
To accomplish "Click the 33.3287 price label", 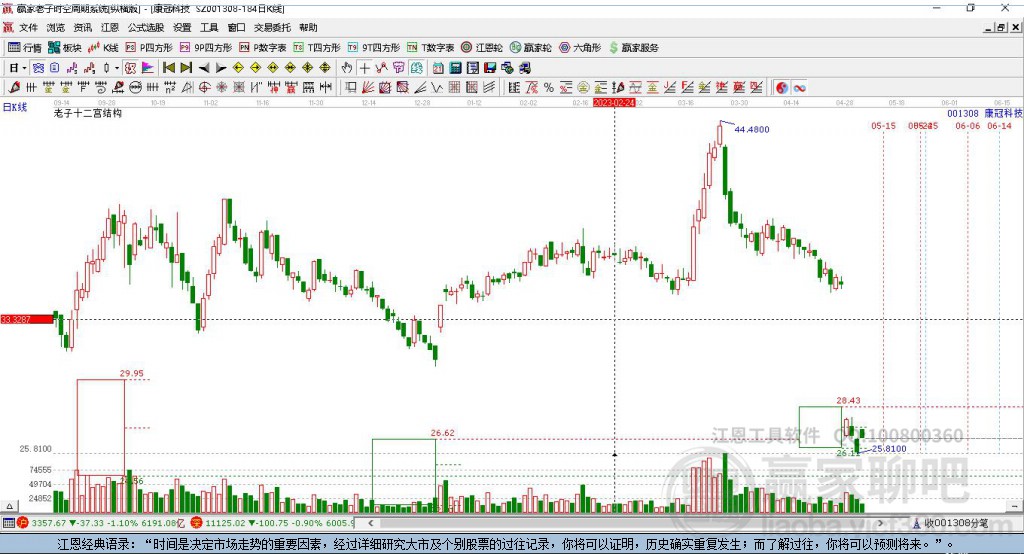I will [x=26, y=319].
